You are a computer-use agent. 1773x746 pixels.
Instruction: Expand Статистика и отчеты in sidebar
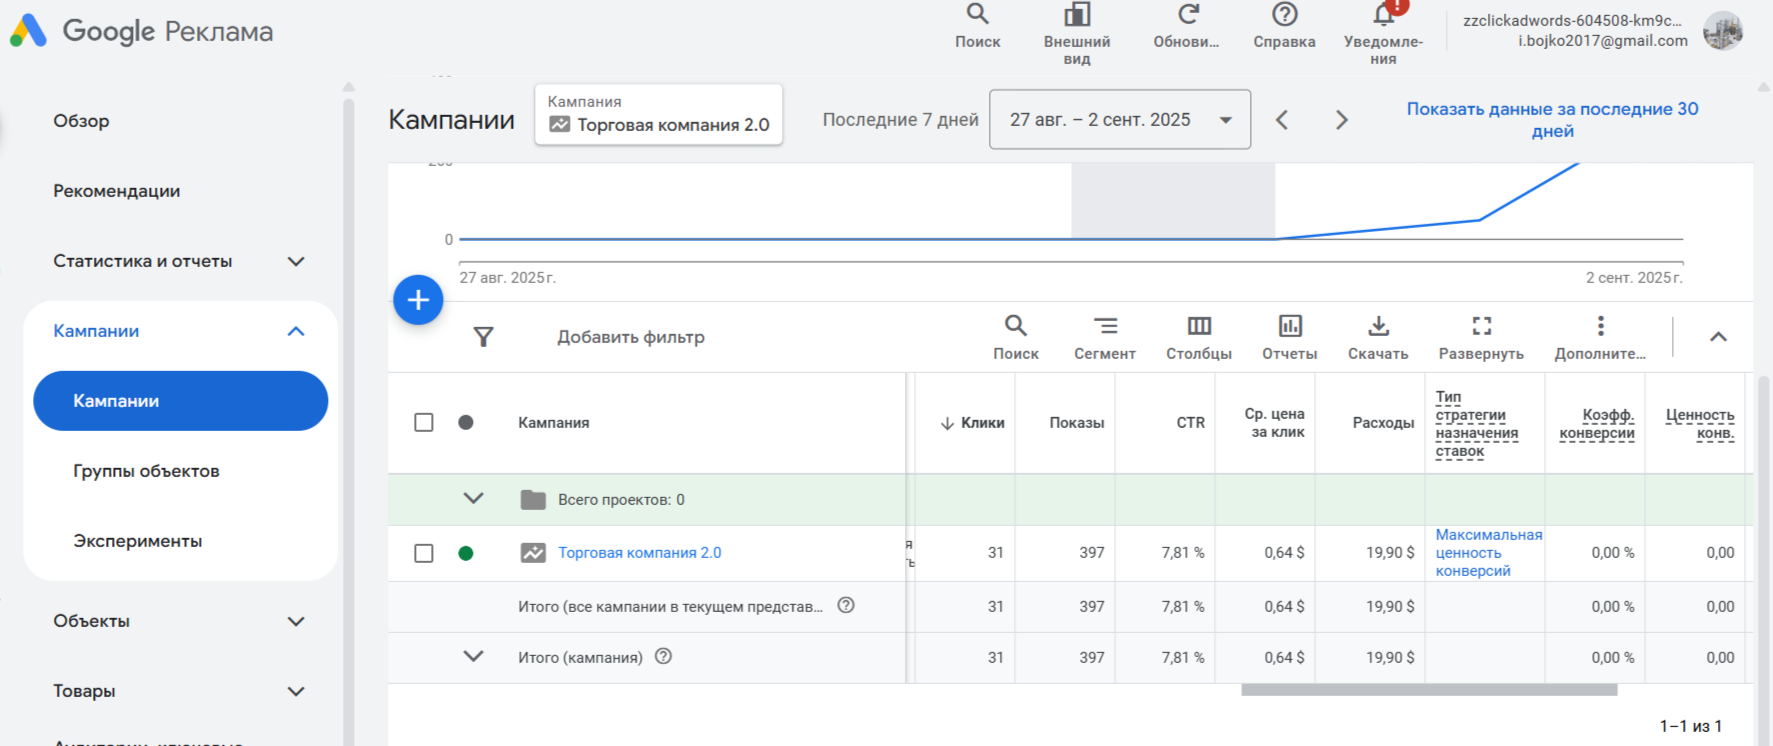point(296,261)
